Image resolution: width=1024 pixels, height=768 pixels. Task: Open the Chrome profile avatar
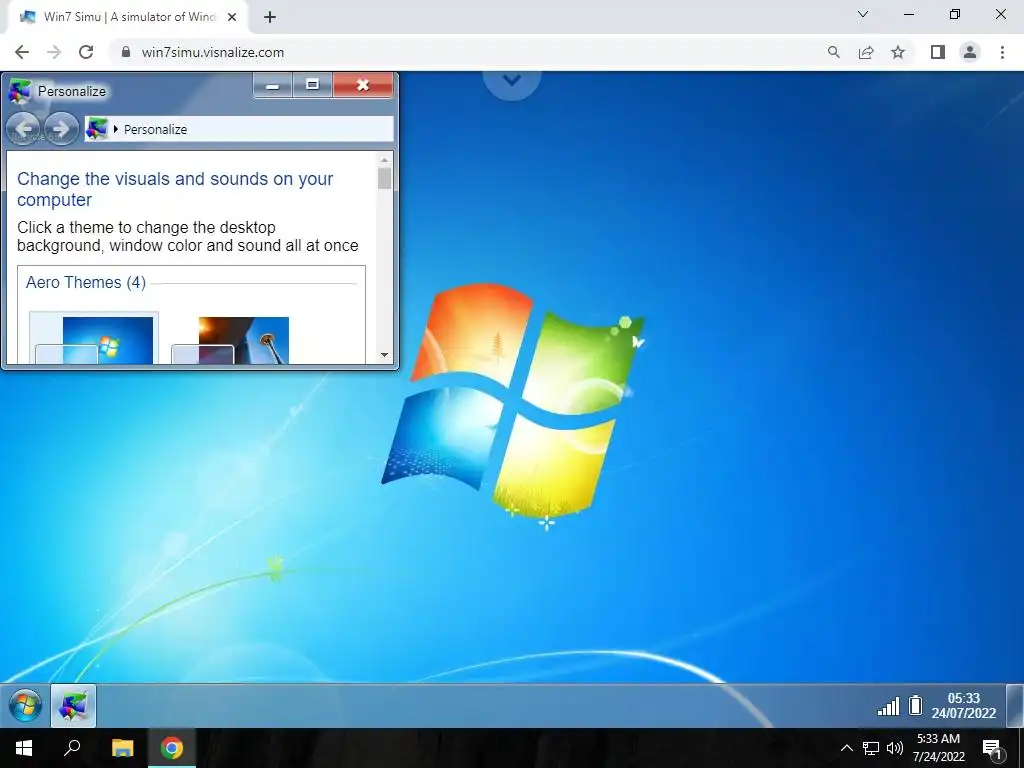coord(970,52)
